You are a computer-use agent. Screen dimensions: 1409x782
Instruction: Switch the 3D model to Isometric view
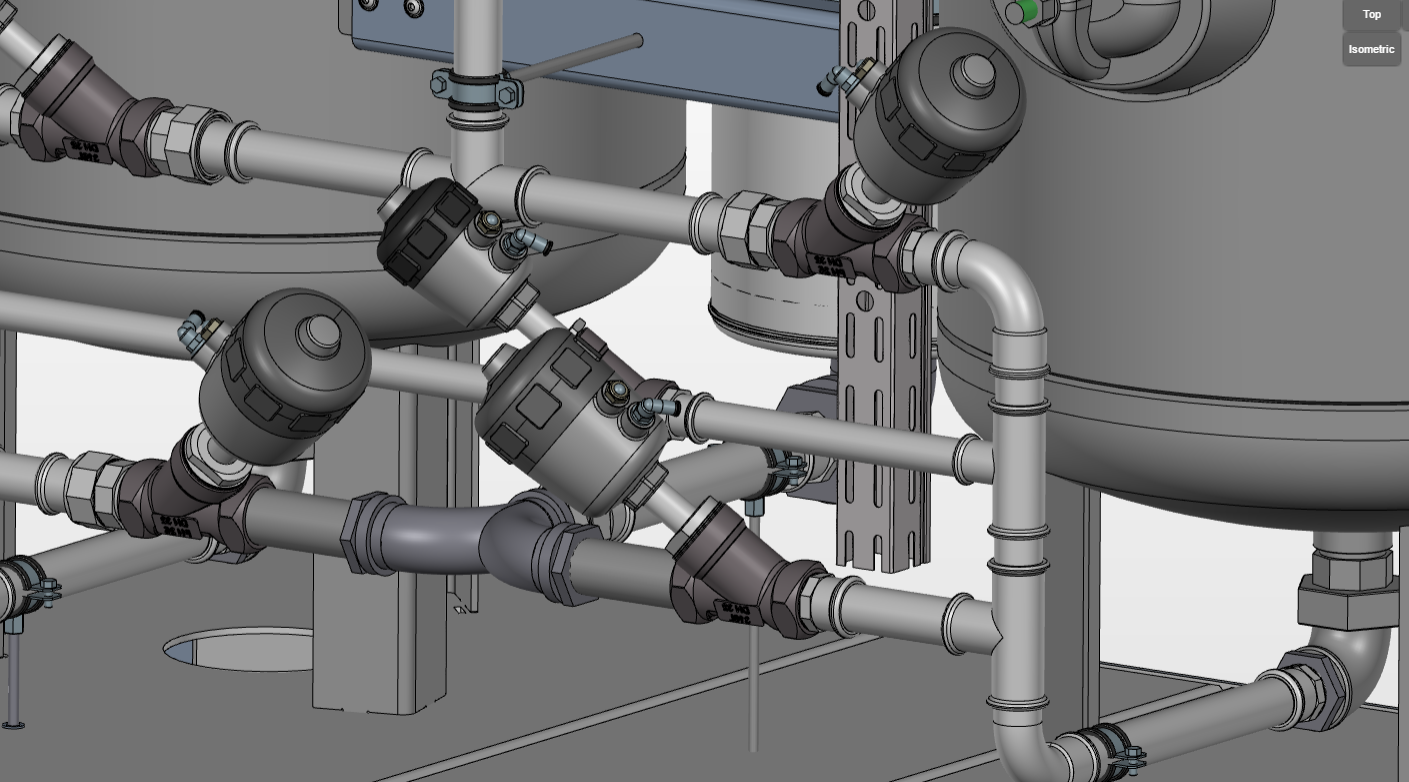(x=1372, y=49)
